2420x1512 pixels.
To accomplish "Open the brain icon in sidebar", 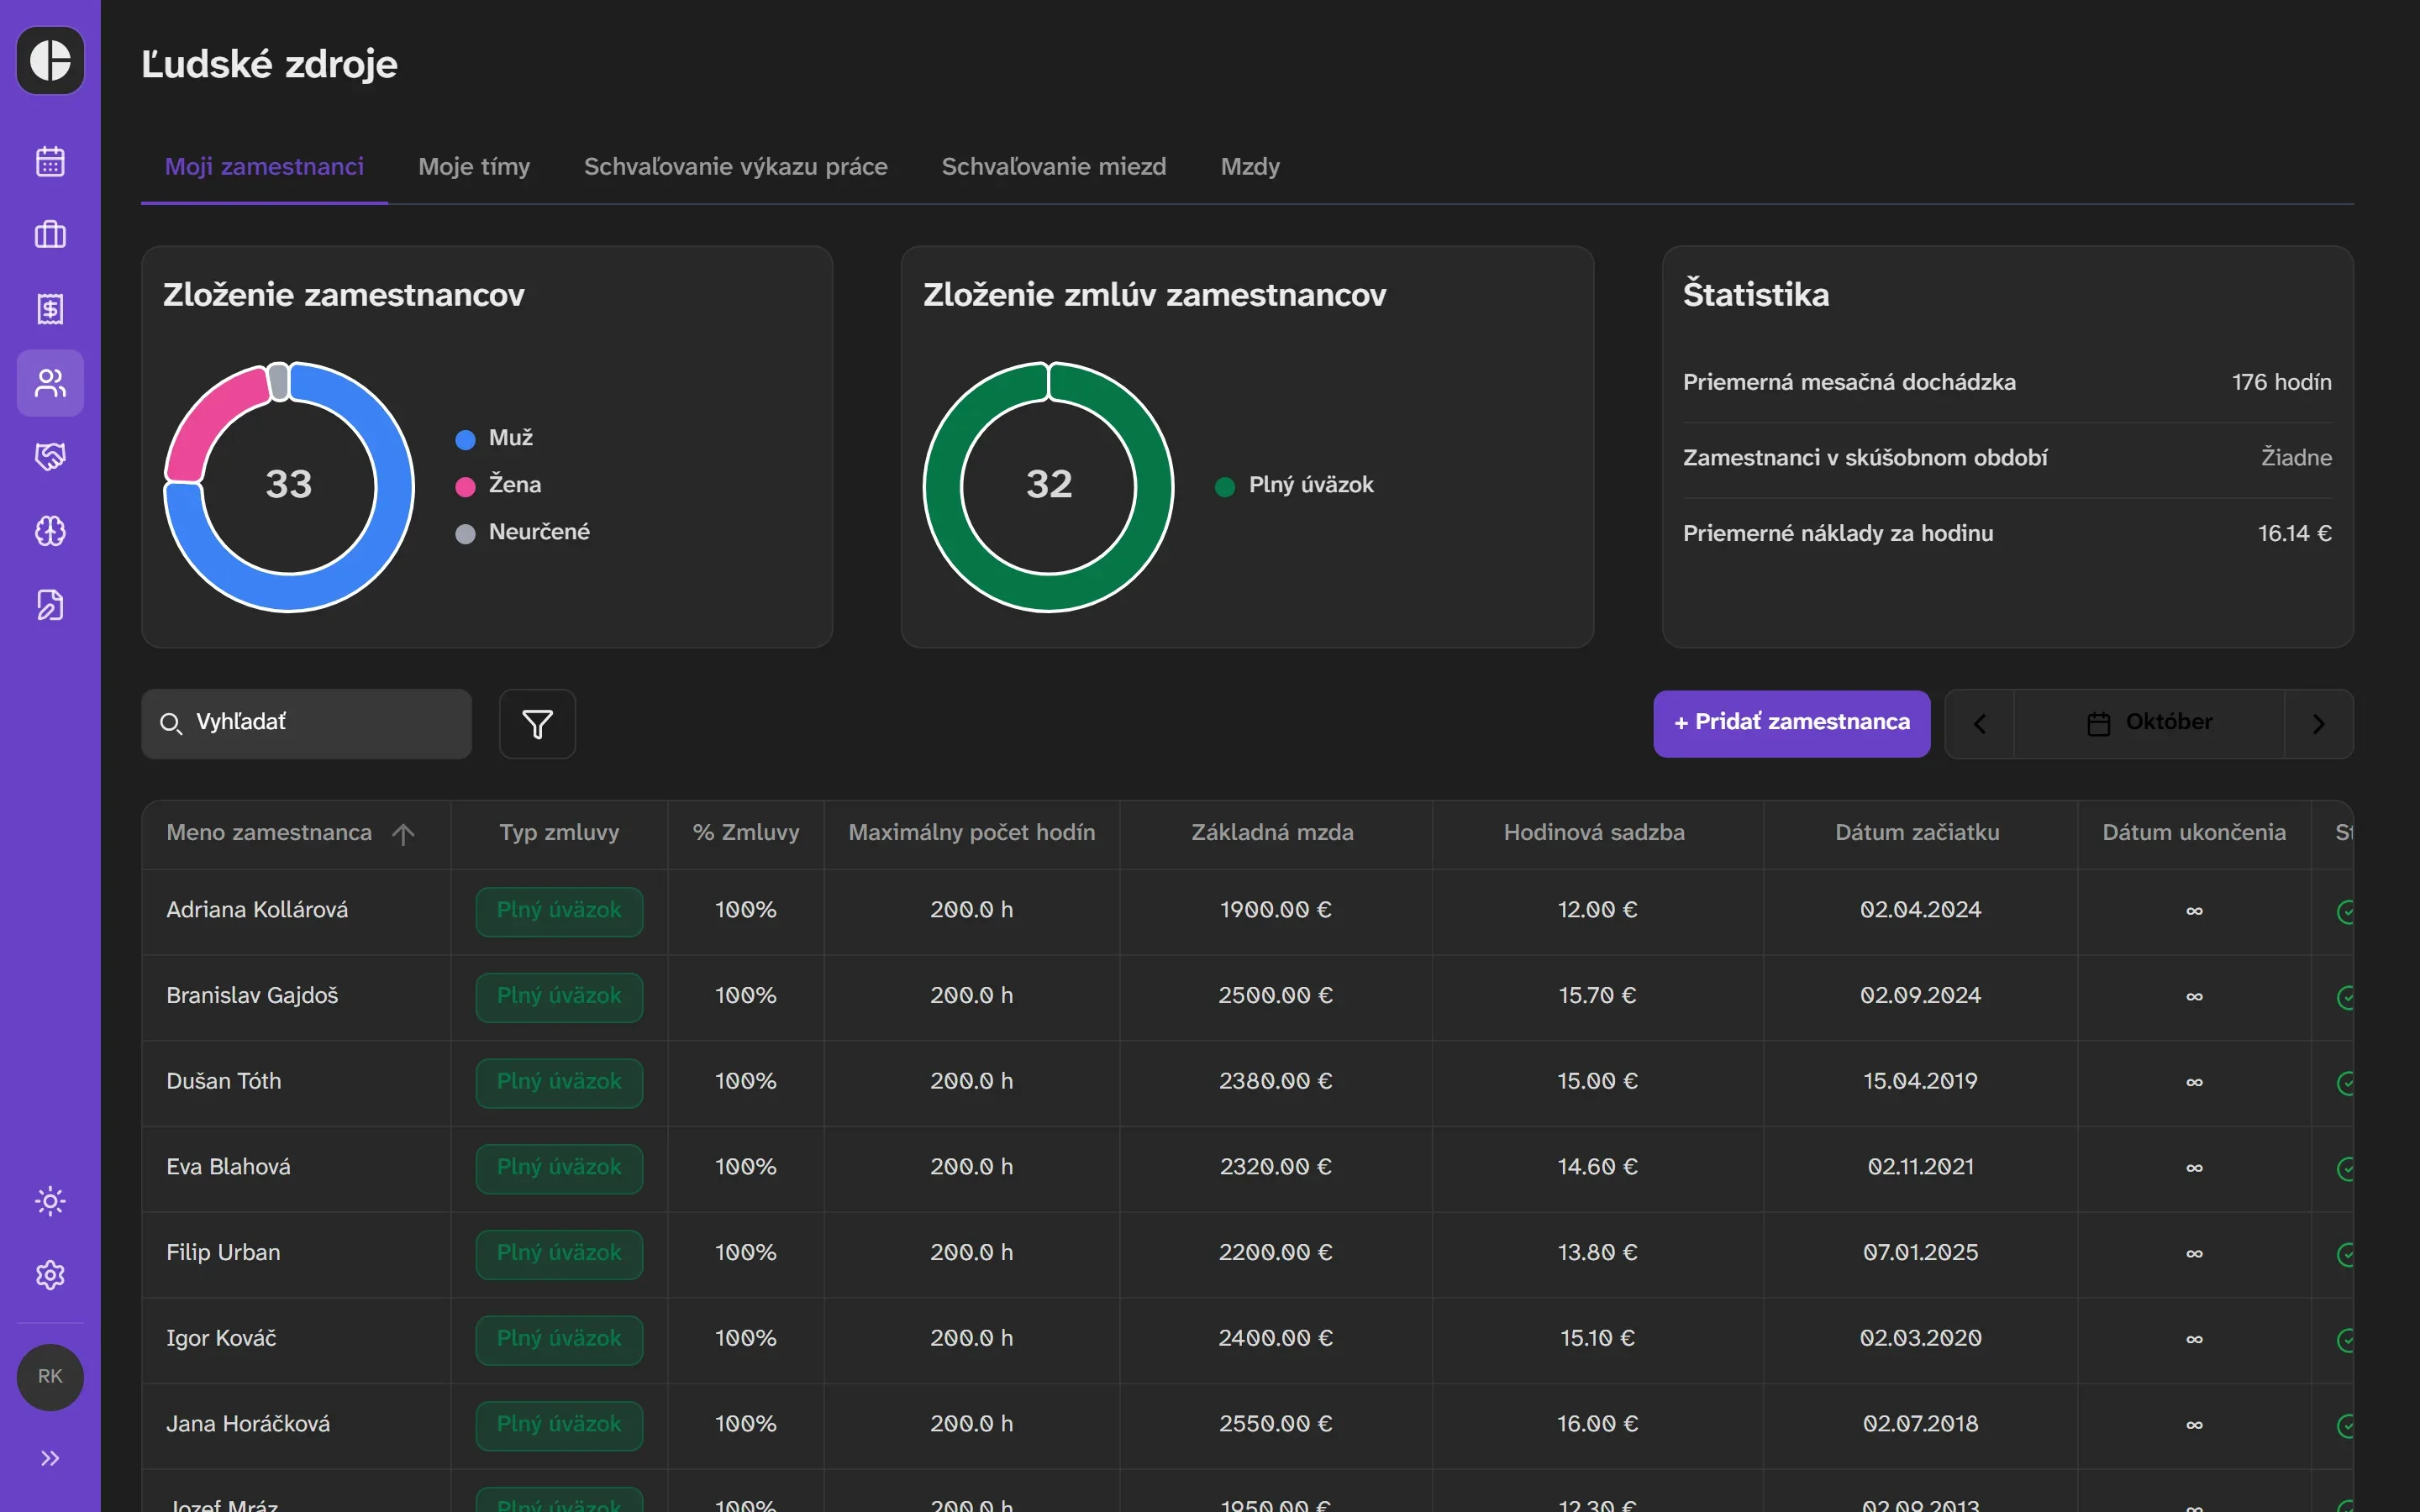I will (50, 531).
